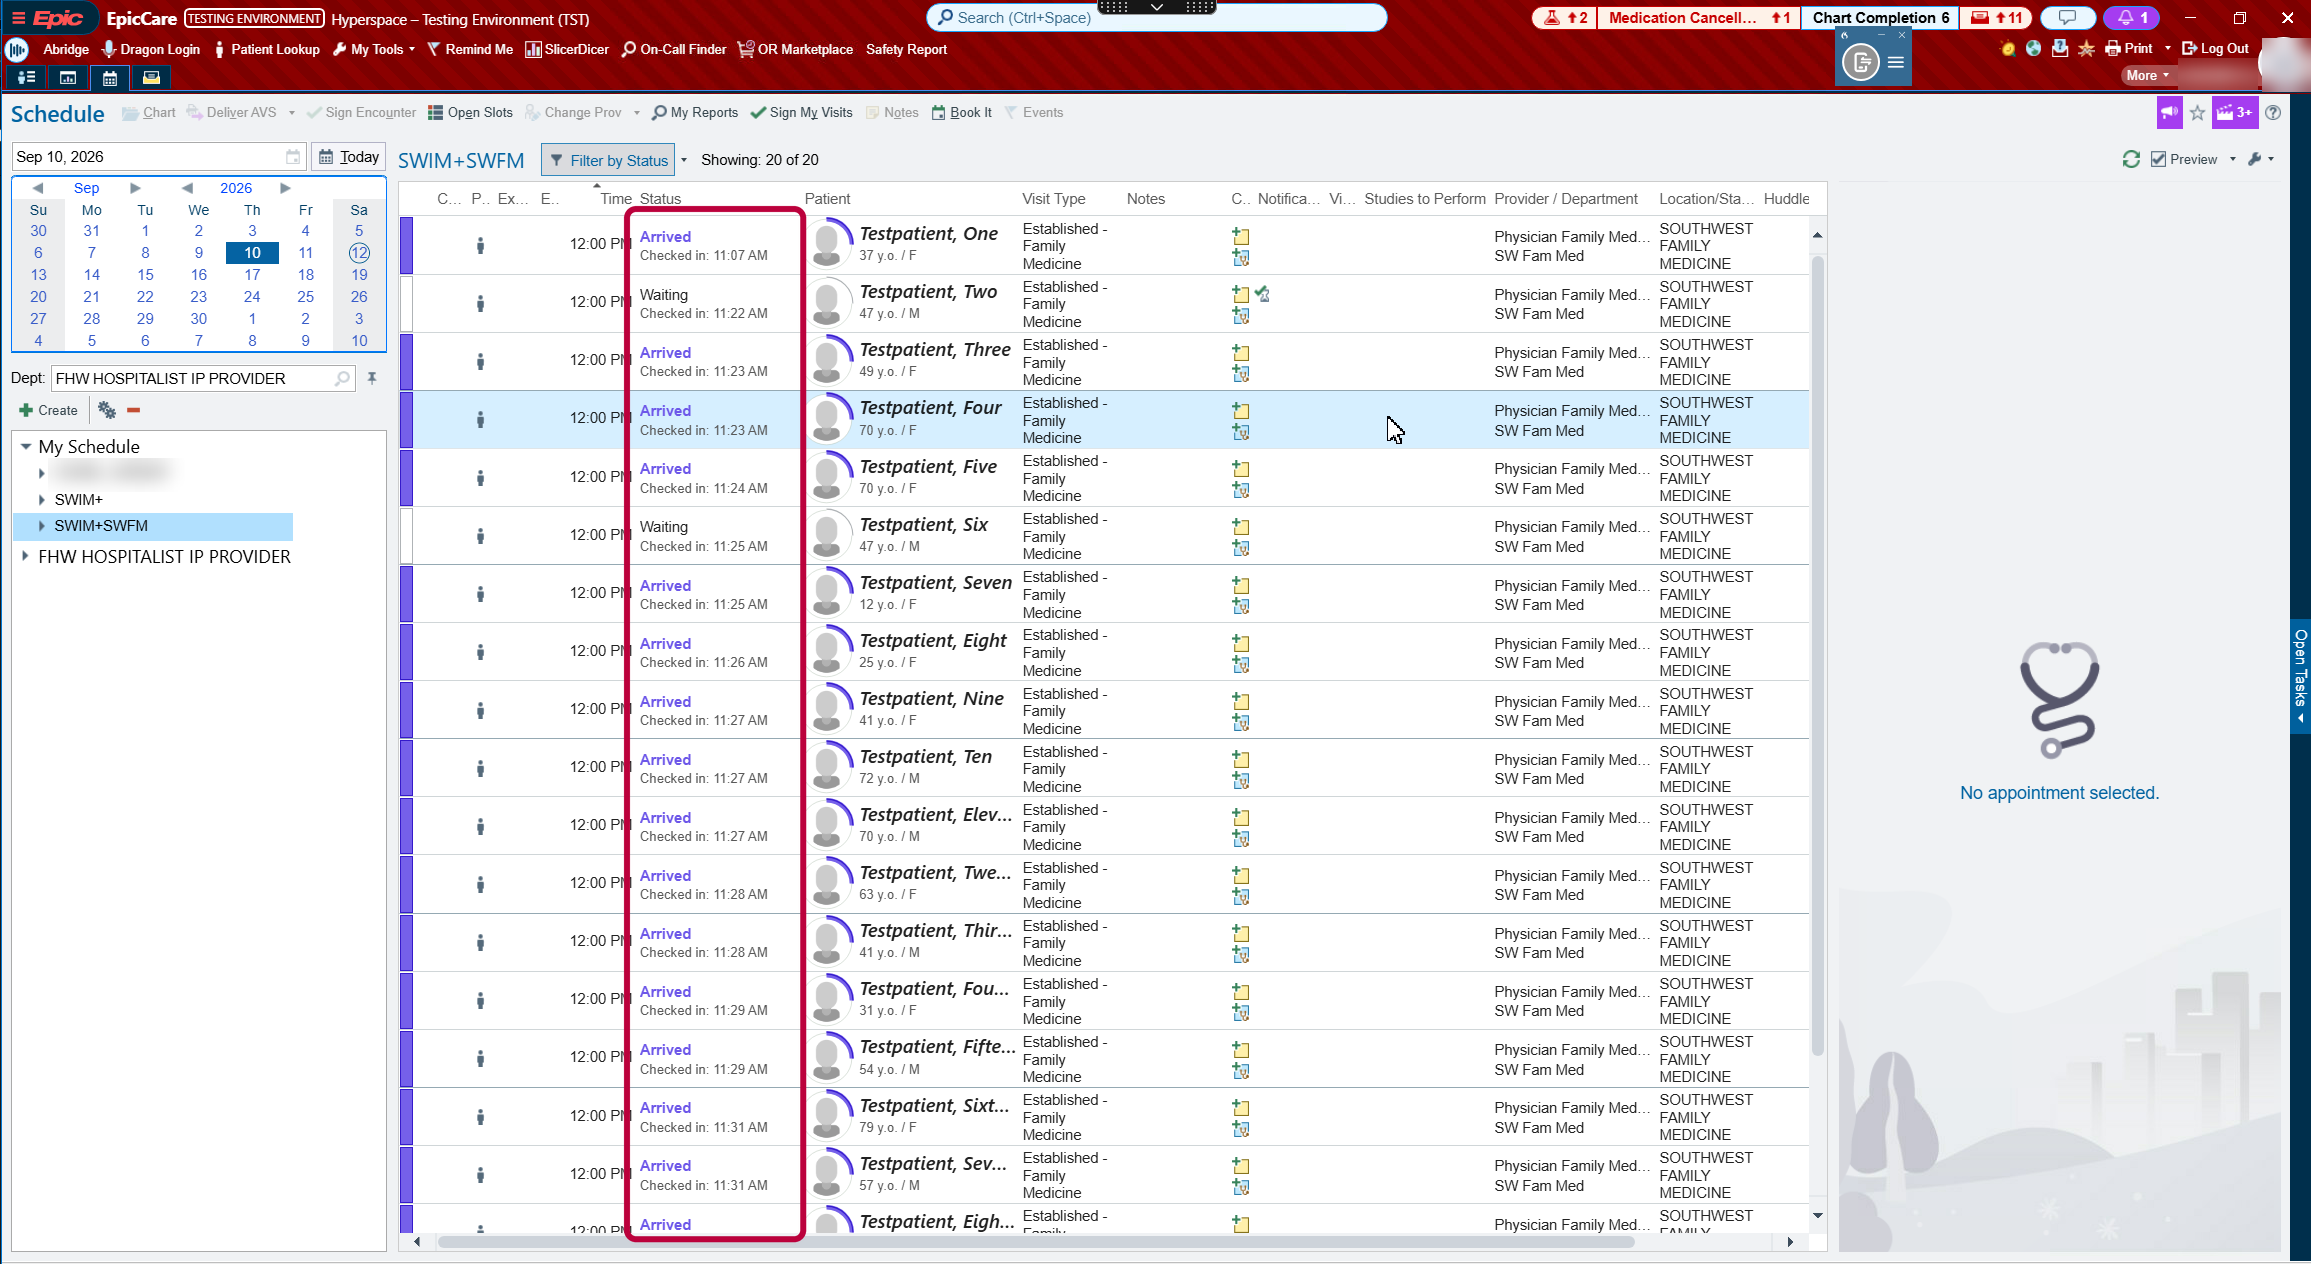The image size is (2311, 1264).
Task: Expand the SWIM+ tree item
Action: [x=41, y=500]
